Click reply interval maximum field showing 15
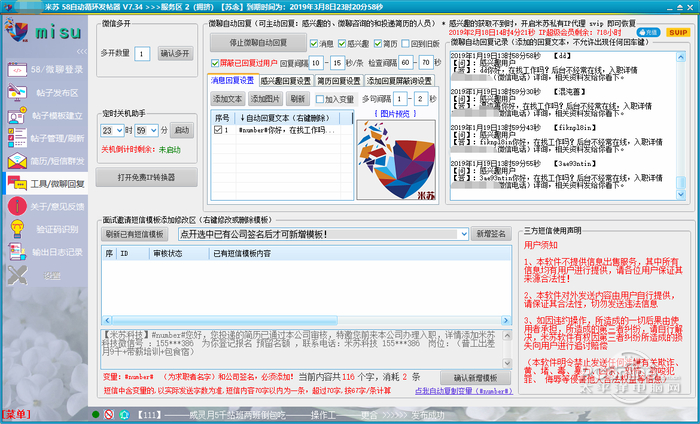700x424 pixels. pos(337,63)
